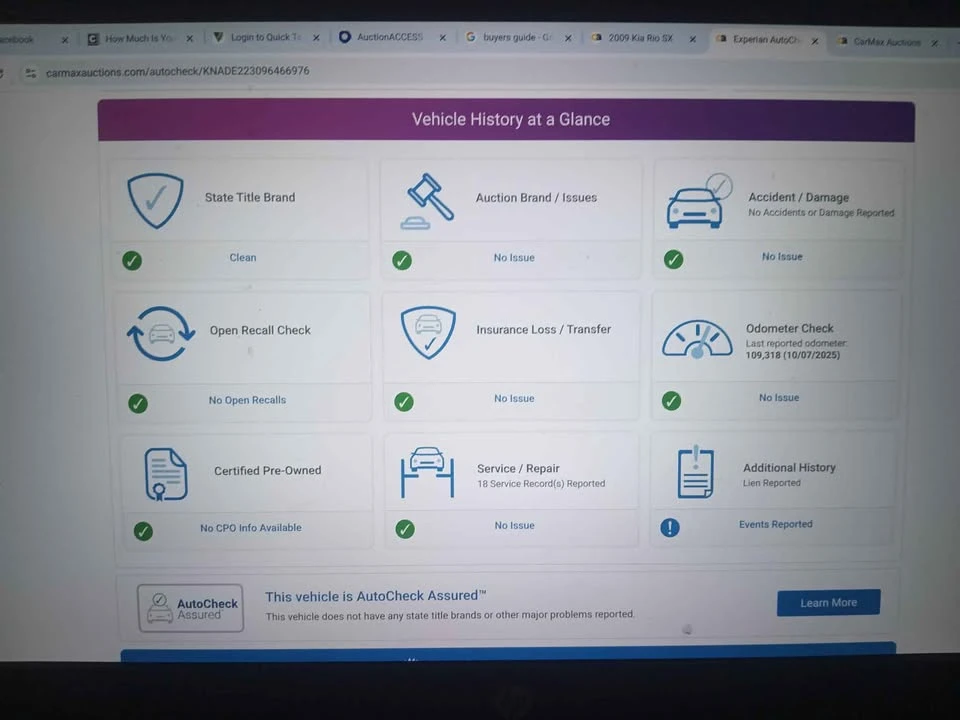The height and width of the screenshot is (720, 960).
Task: Click No Issue under Accident / Damage
Action: coord(782,257)
